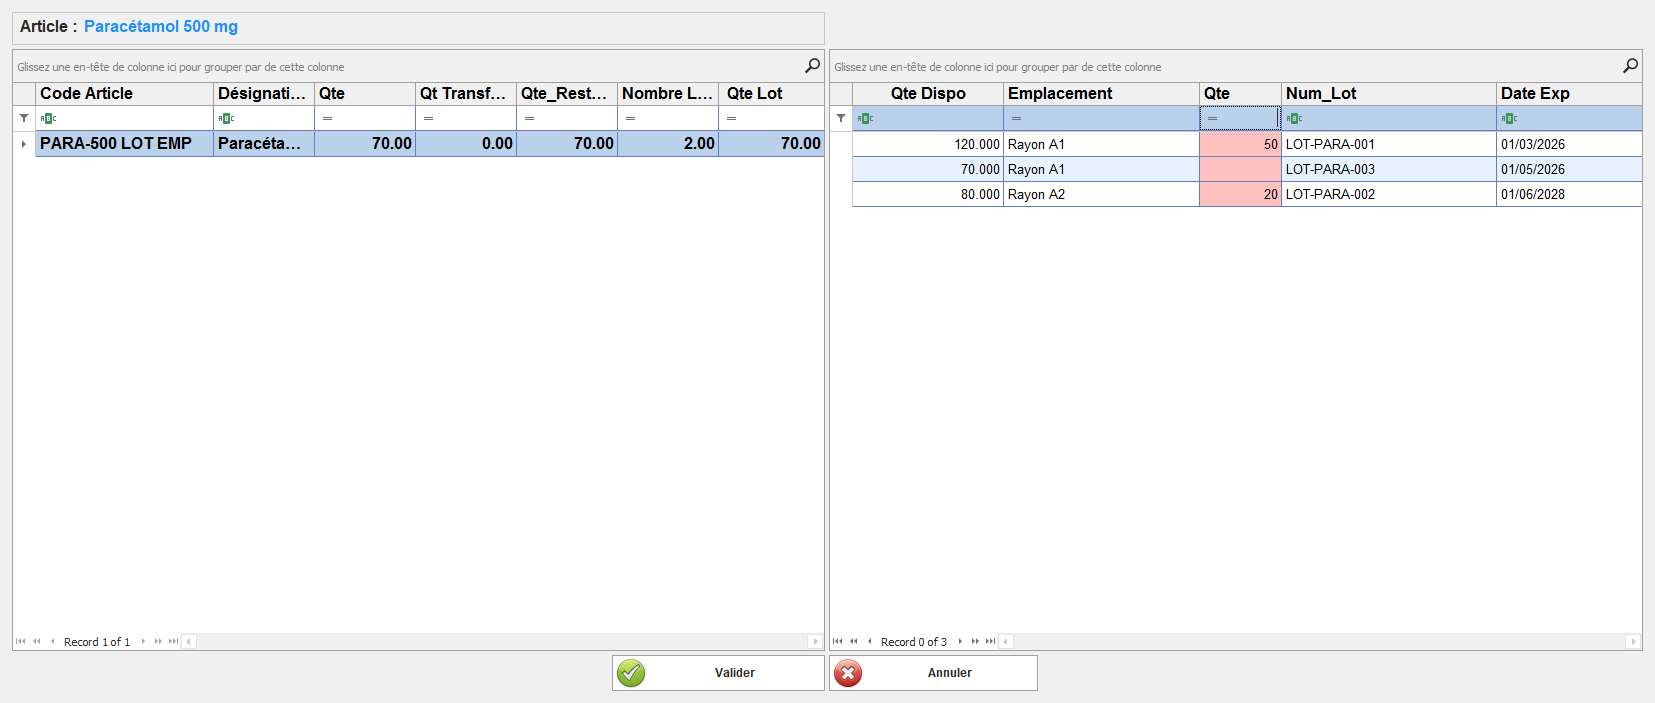The height and width of the screenshot is (703, 1655).
Task: Open the Date Exp filter condition selector
Action: 1509,118
